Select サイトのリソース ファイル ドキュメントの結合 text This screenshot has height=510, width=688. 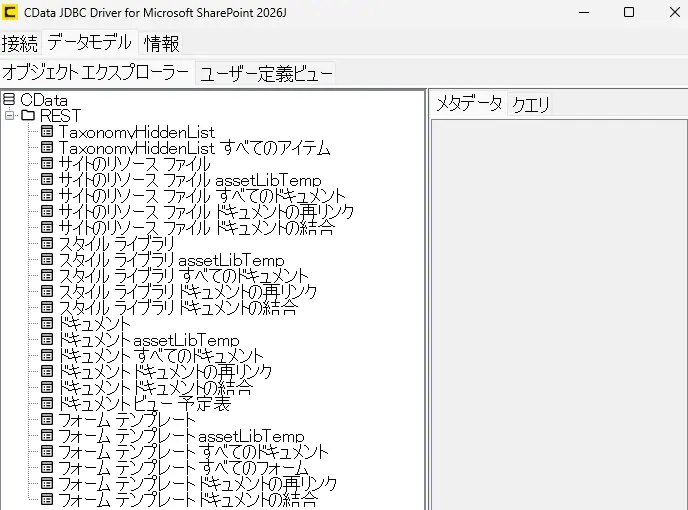pos(197,228)
